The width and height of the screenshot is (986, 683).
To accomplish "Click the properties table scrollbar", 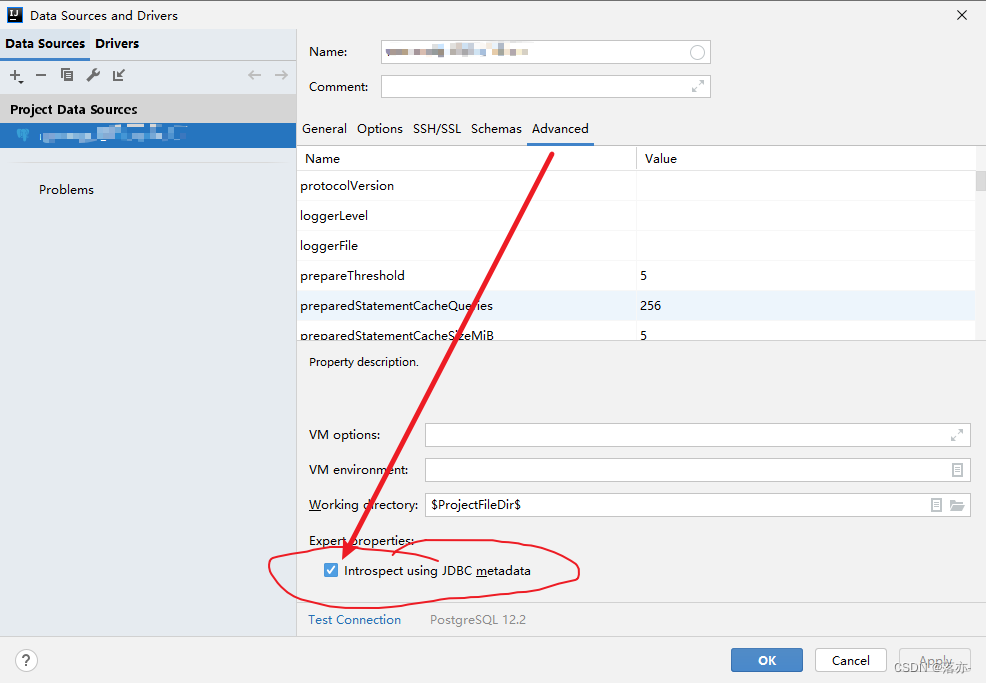I will [x=979, y=180].
